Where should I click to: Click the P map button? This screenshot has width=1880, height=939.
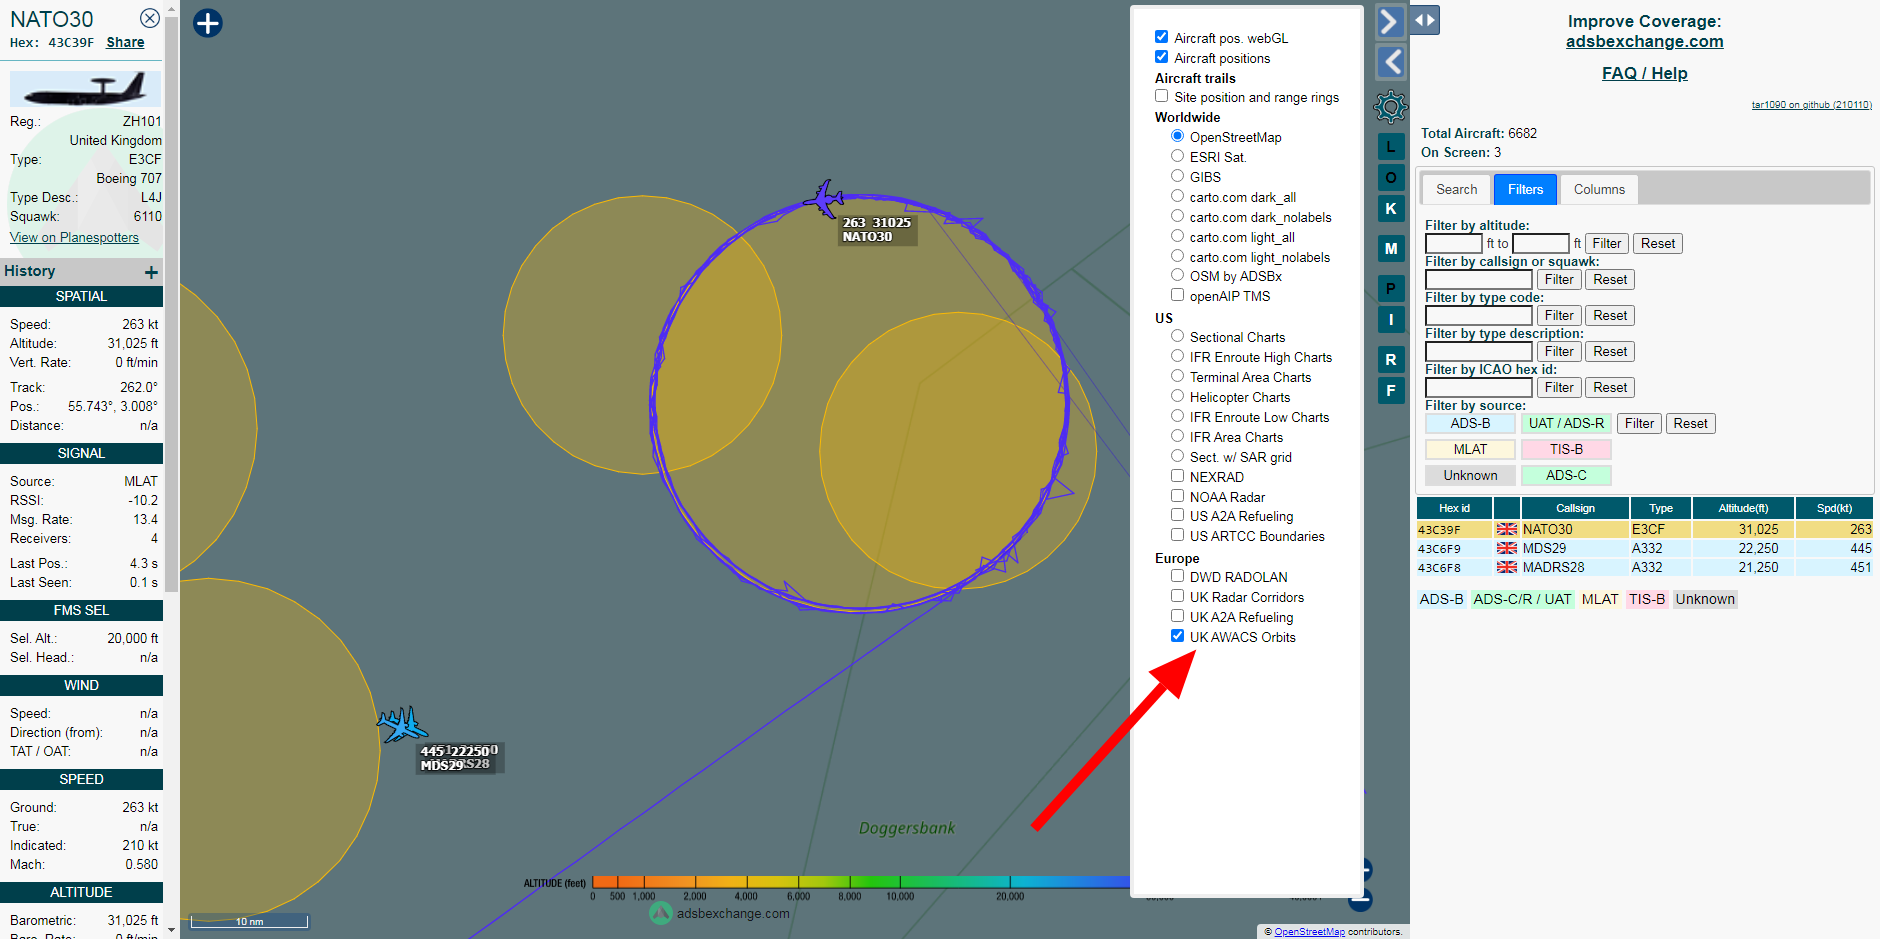click(1391, 289)
